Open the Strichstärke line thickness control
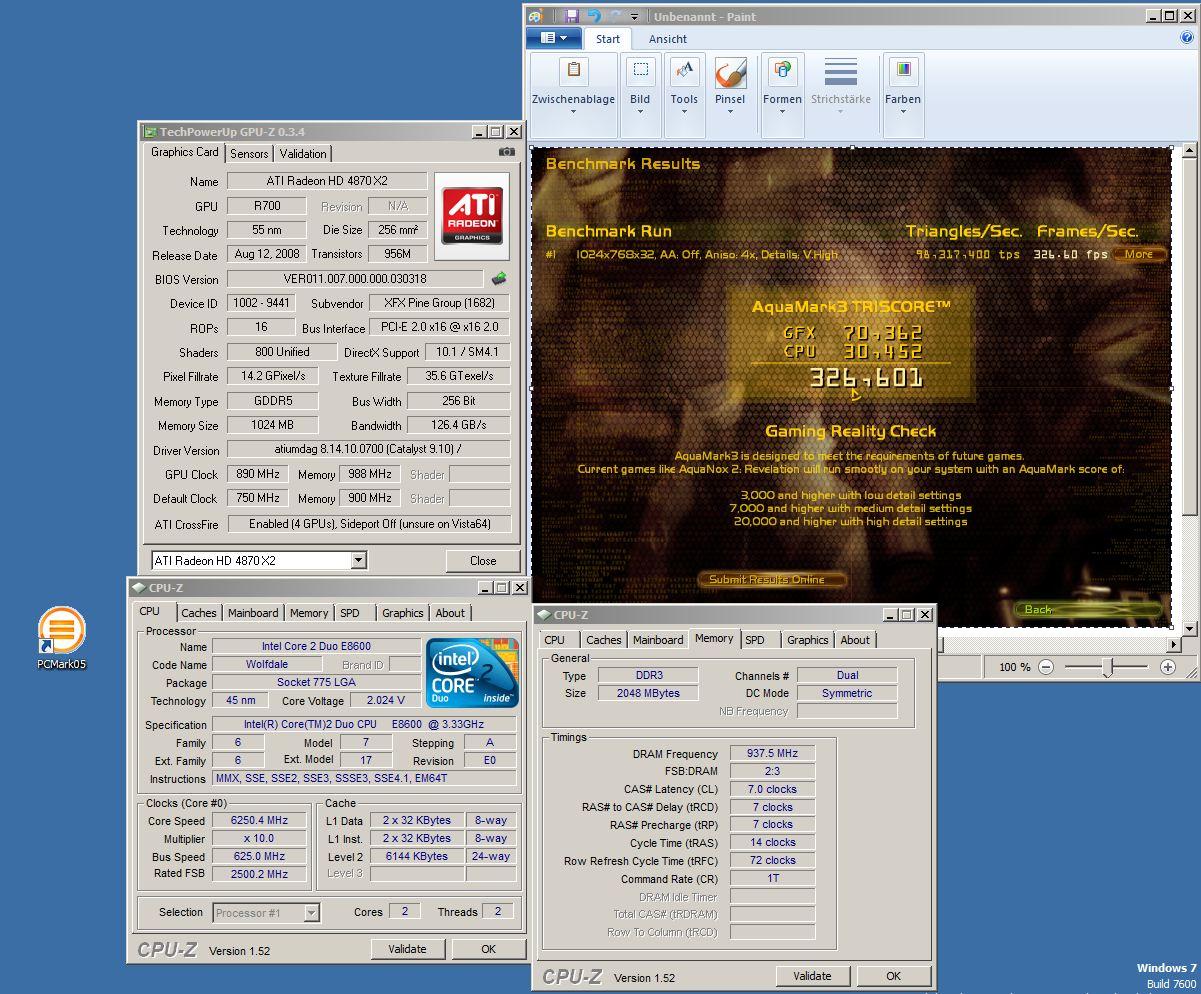Viewport: 1201px width, 994px height. [x=840, y=86]
